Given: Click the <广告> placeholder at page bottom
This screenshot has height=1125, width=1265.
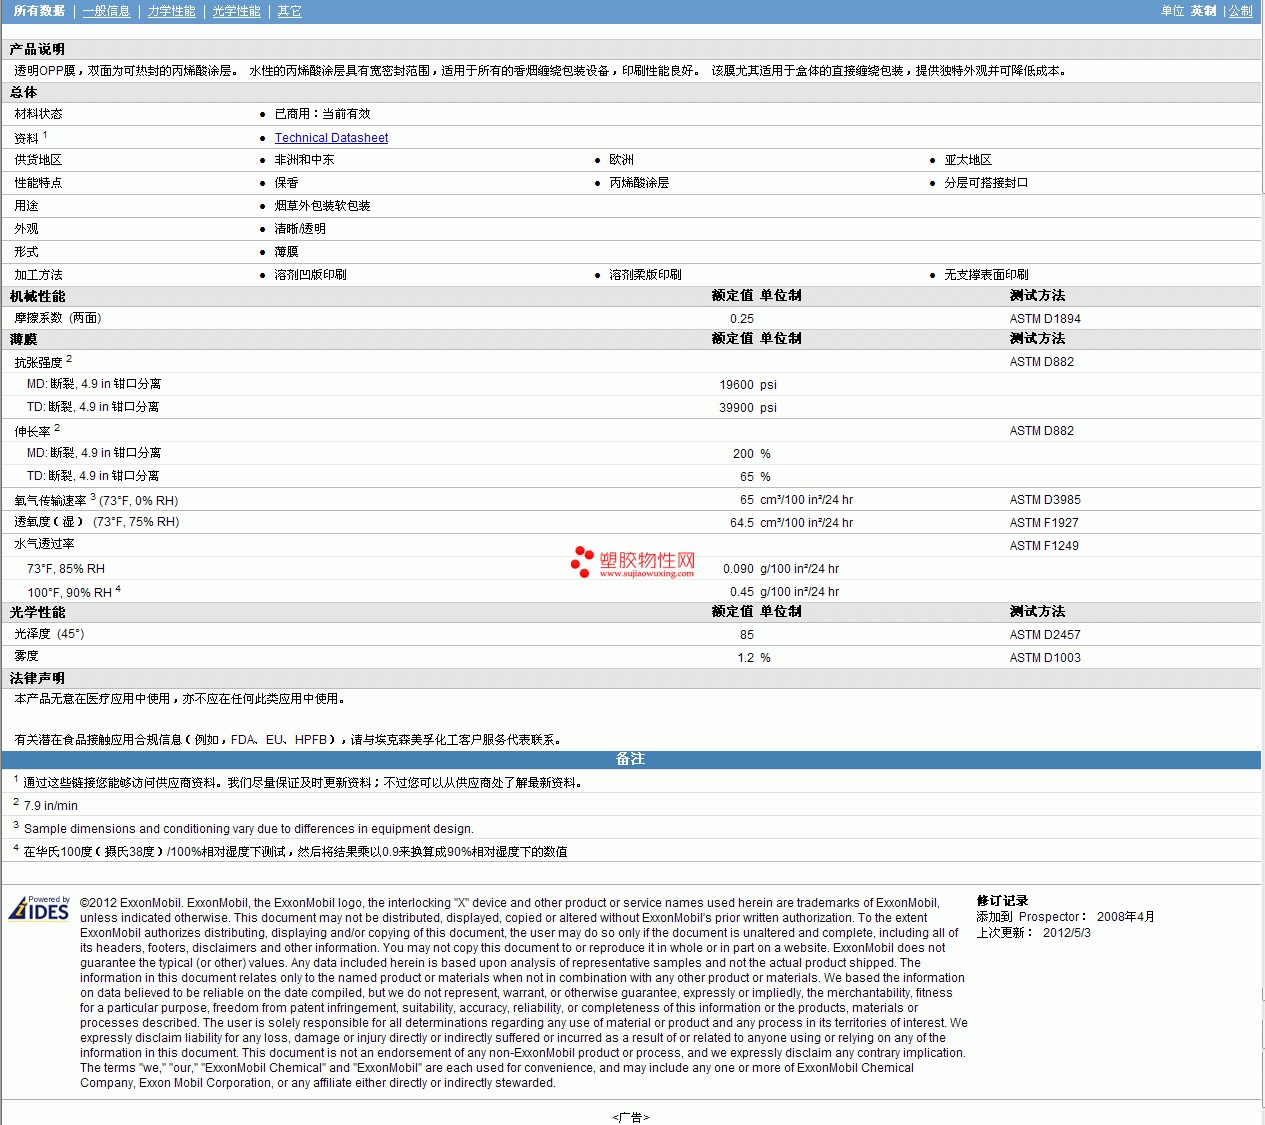Looking at the screenshot, I should [x=630, y=1117].
